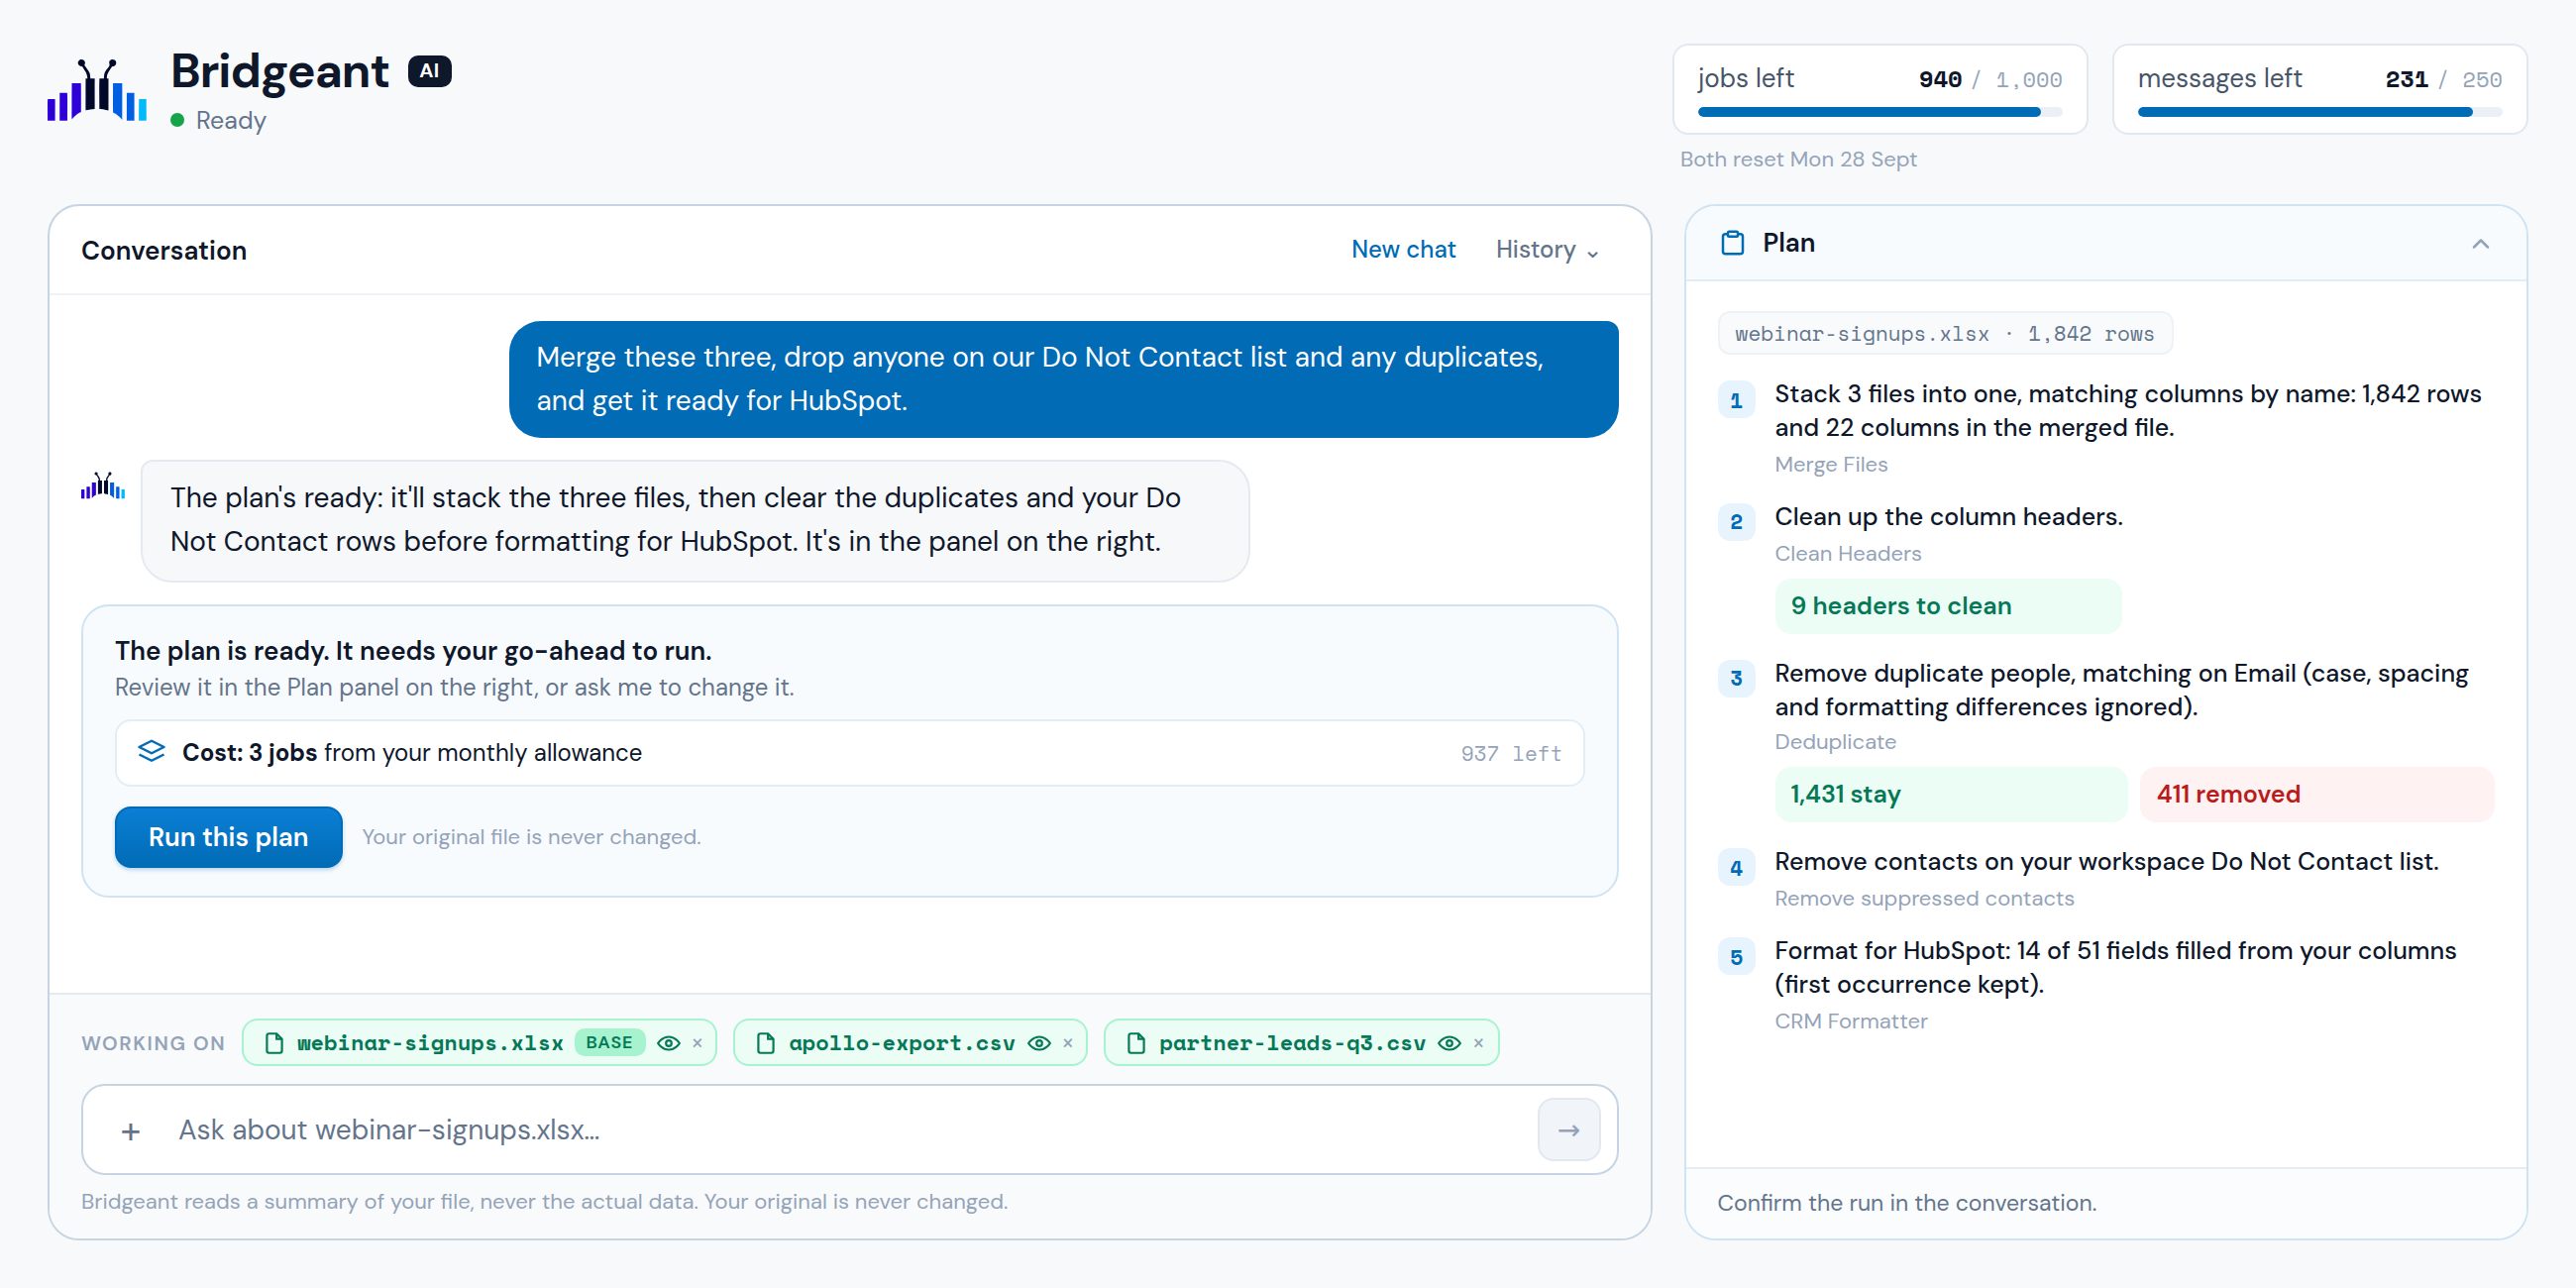Screen dimensions: 2576x1288
Task: Start a New chat
Action: [1403, 250]
